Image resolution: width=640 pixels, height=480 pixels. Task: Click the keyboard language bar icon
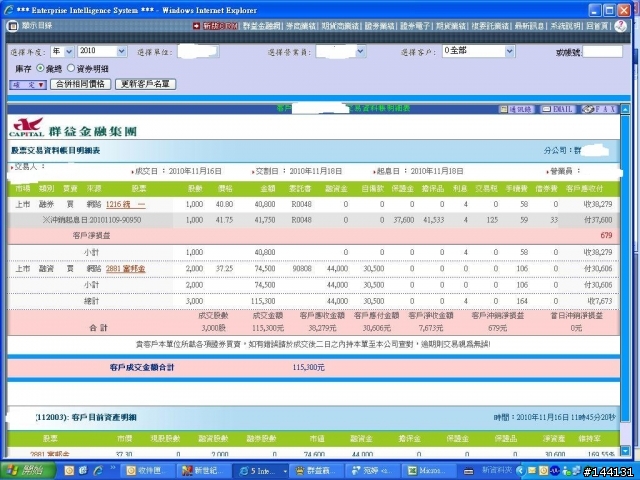[469, 471]
